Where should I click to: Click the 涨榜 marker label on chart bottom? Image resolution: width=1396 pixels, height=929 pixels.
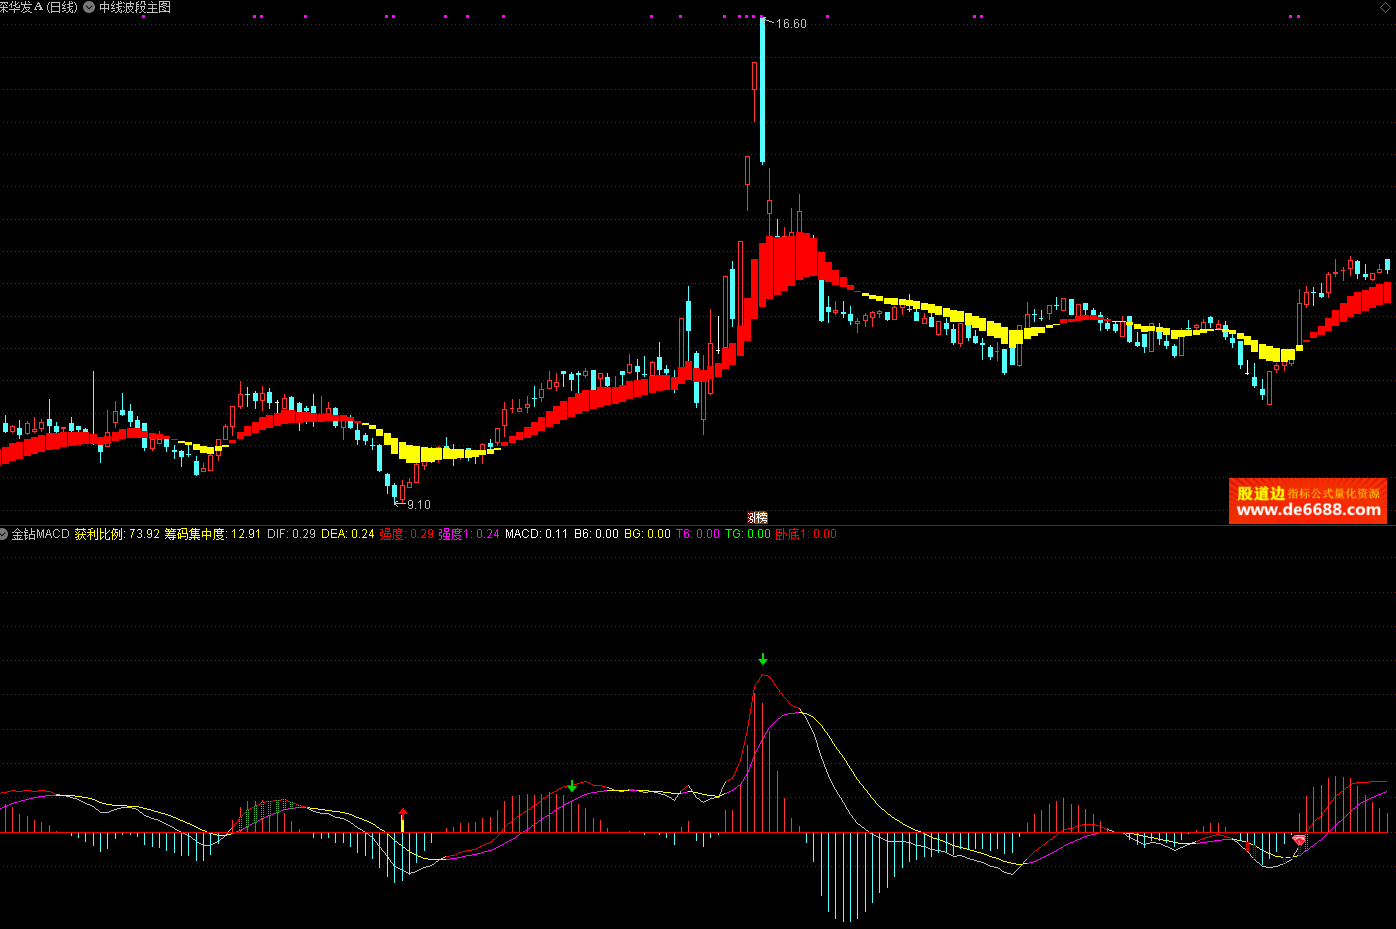point(758,517)
